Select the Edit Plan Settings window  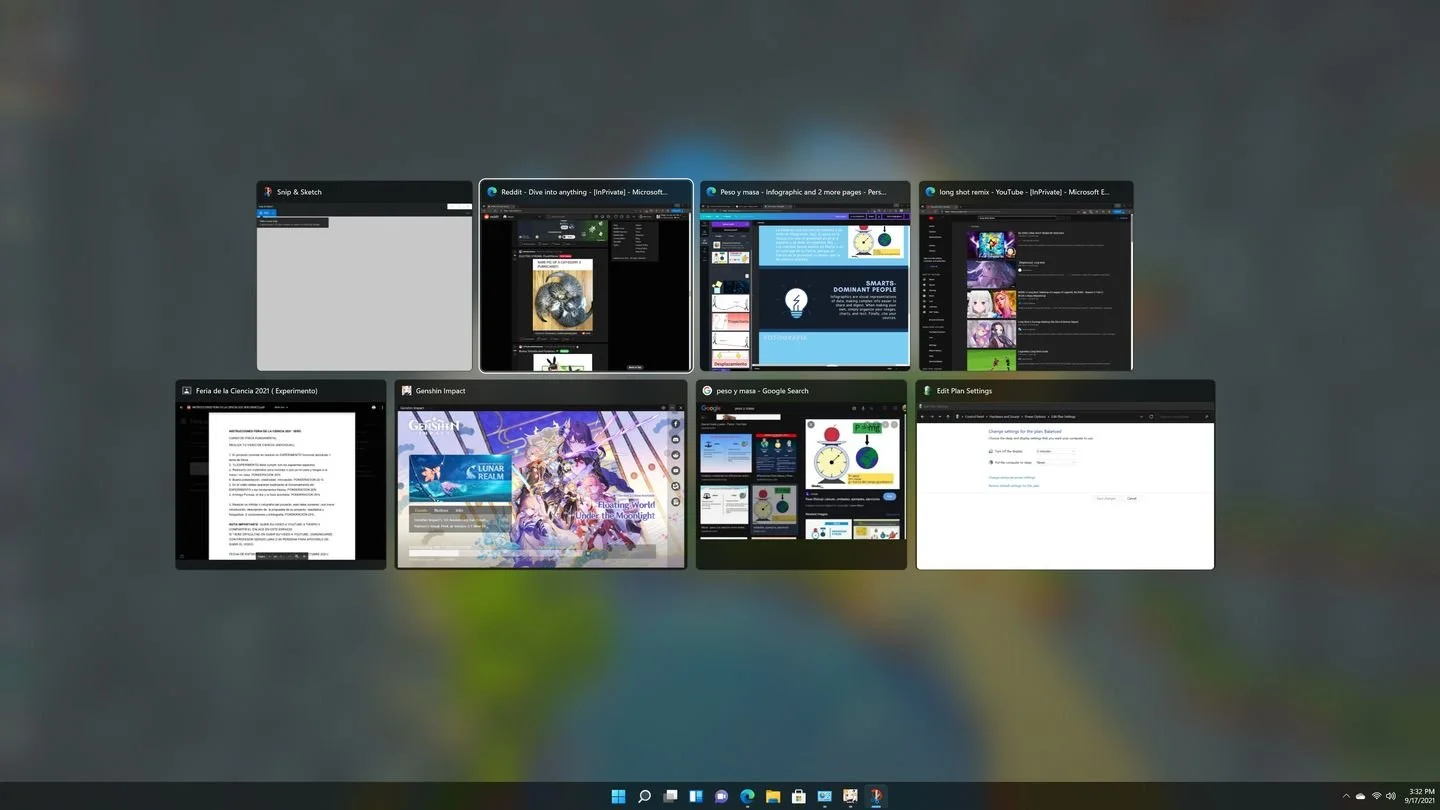[1065, 475]
